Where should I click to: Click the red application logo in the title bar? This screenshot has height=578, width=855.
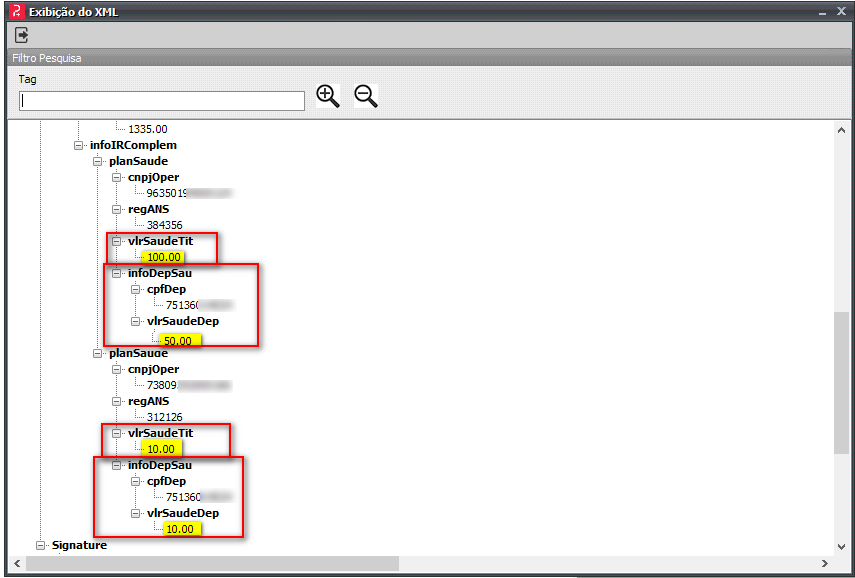(17, 11)
